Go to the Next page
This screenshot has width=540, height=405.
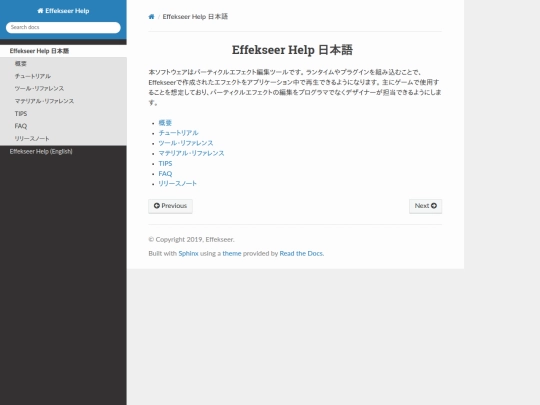pos(426,206)
